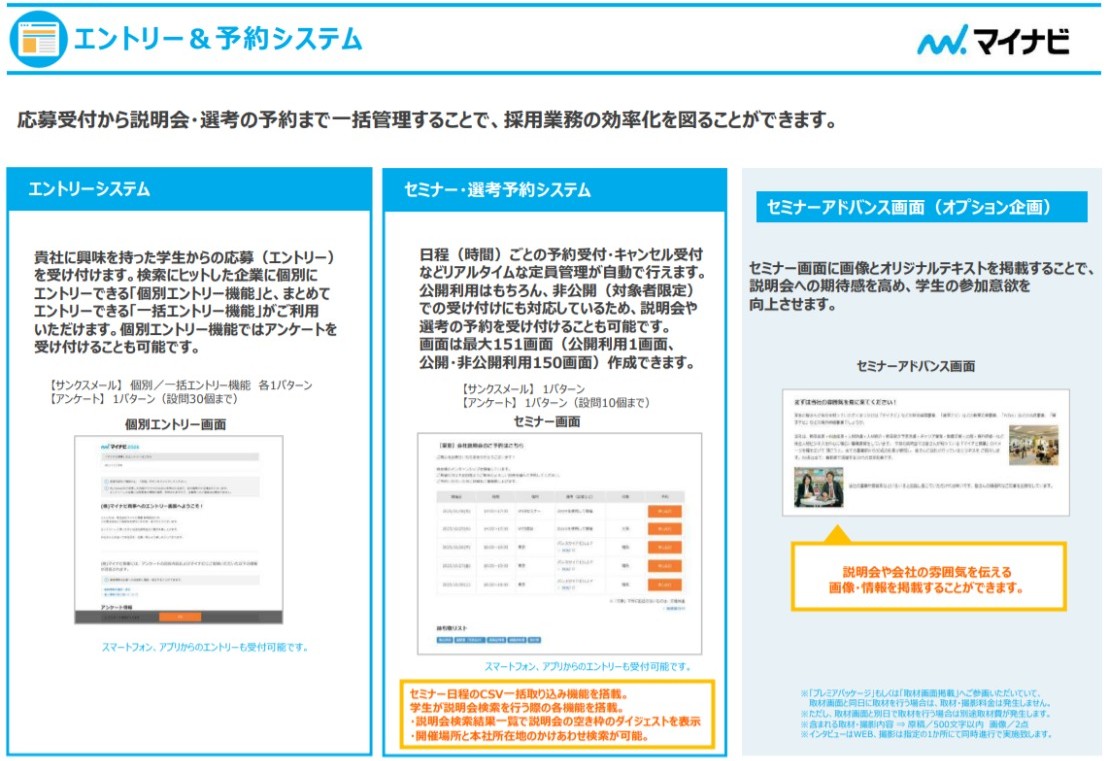Image resolution: width=1109 pixels, height=761 pixels.
Task: Click the line 【サンクスメール】個別／一括エントリー機能 各1パターン
Action: [180, 385]
